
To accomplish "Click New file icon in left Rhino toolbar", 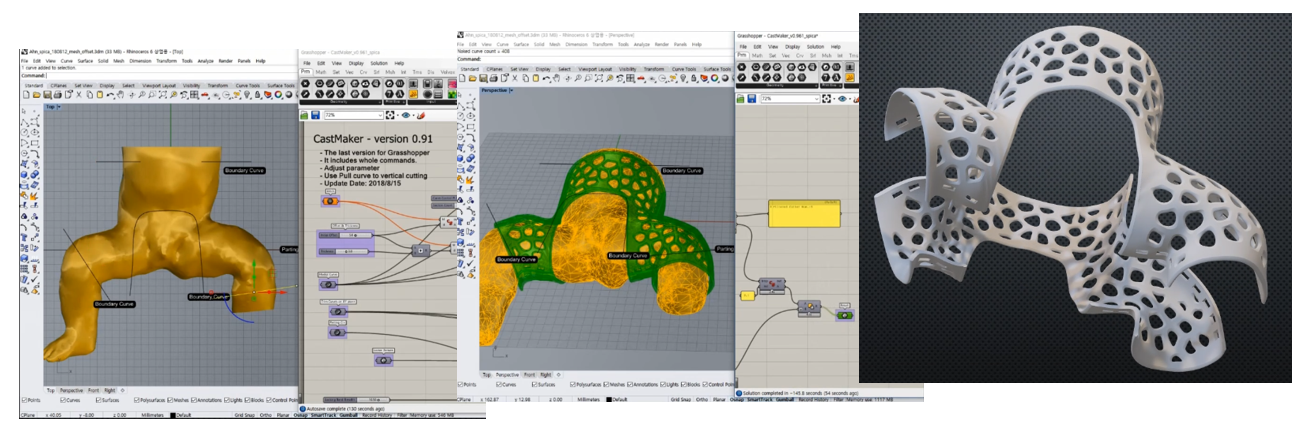I will (27, 95).
